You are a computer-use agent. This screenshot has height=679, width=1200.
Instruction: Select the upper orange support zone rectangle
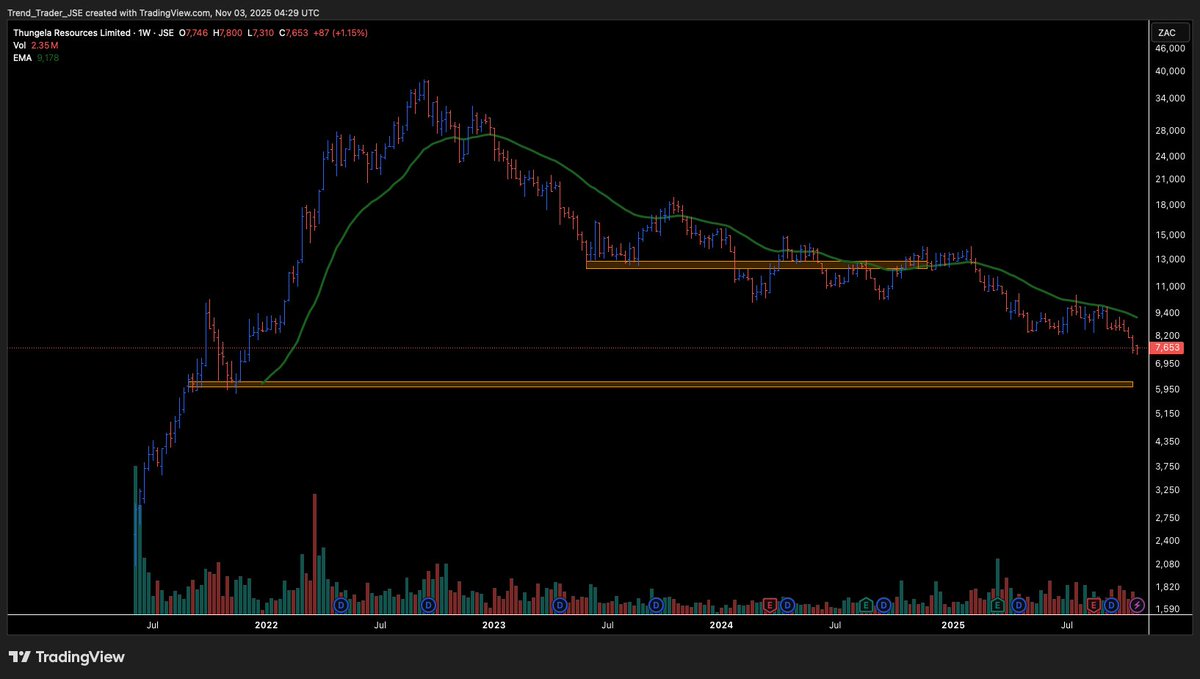pos(756,265)
